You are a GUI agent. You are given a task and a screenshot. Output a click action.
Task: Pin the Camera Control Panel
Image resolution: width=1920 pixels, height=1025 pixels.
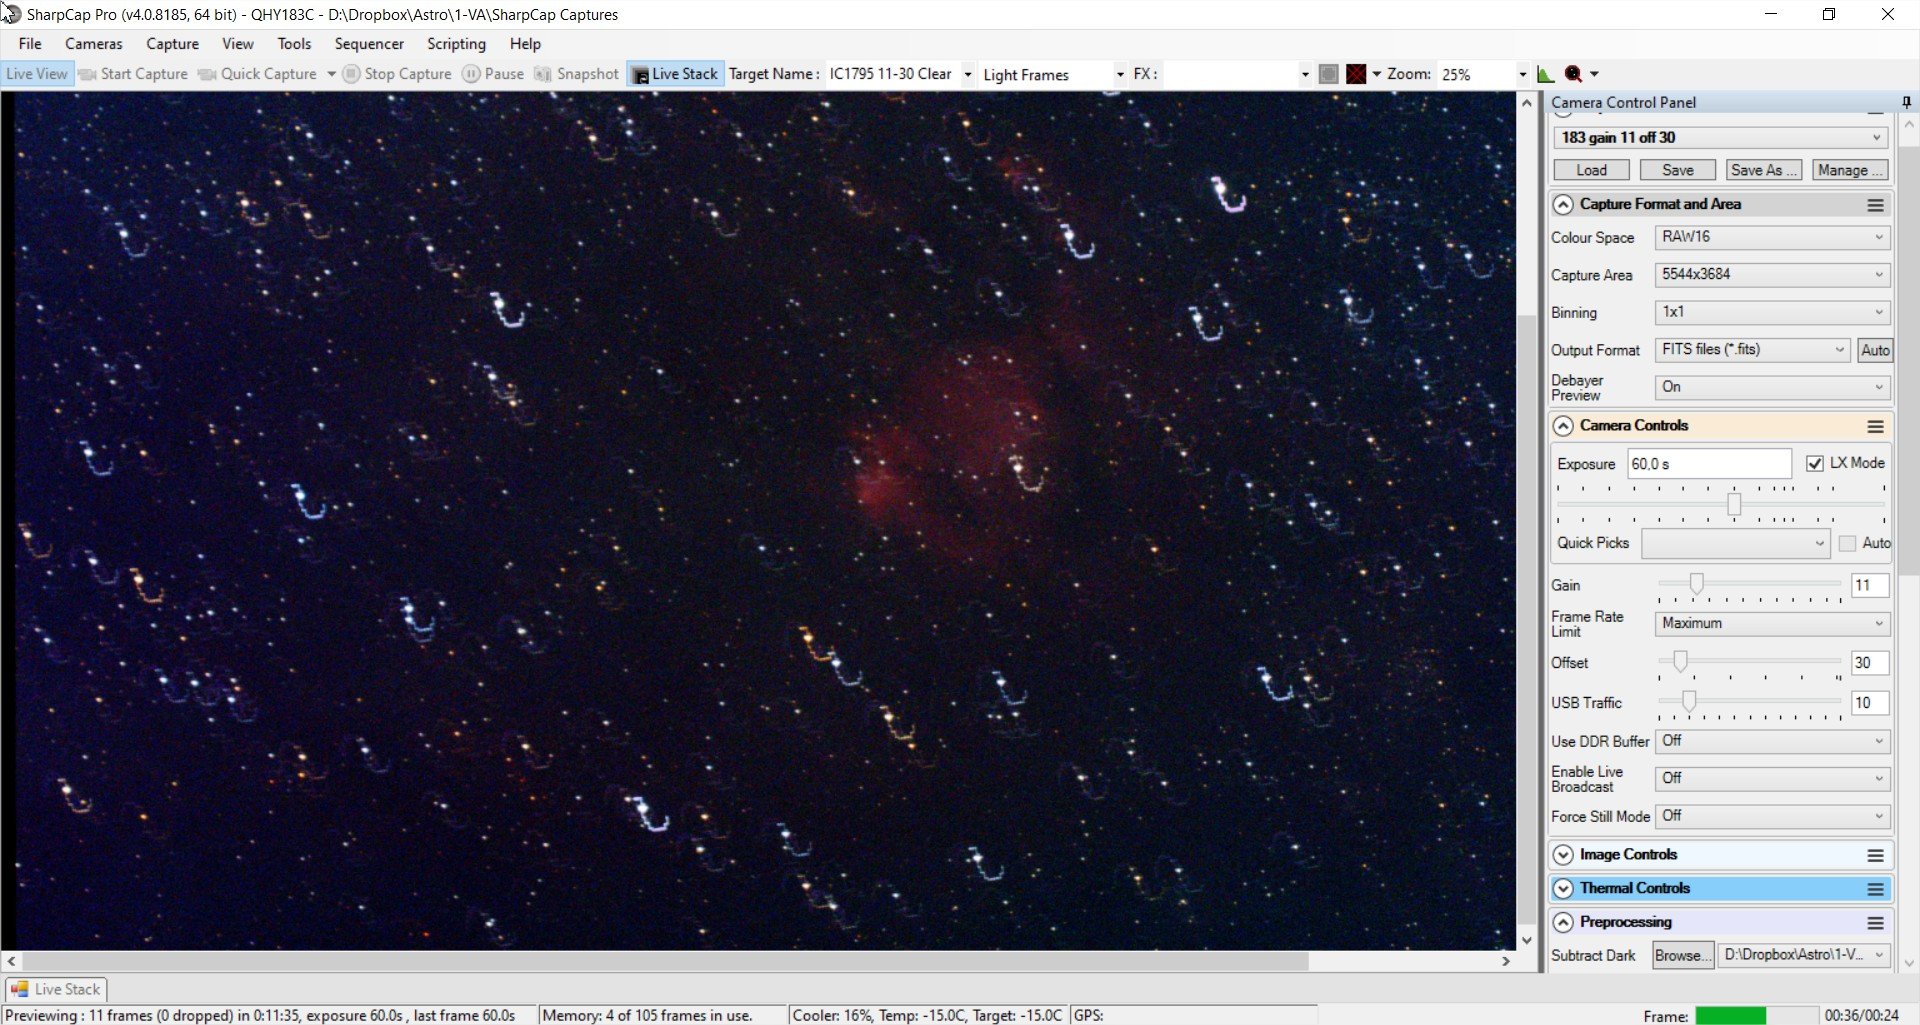(1906, 102)
